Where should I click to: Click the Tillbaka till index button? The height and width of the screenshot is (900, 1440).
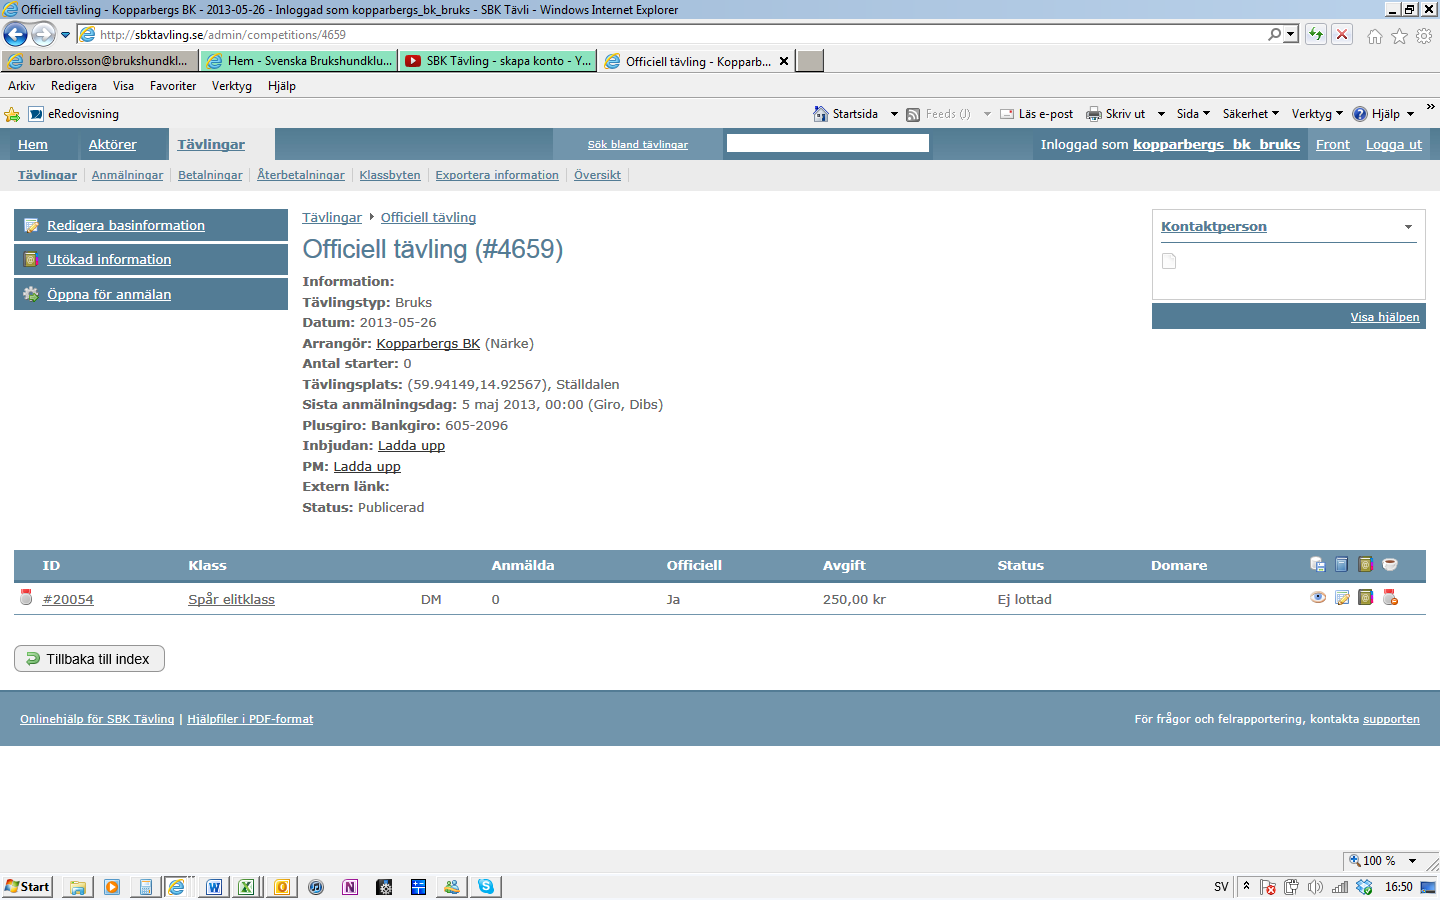pos(89,659)
